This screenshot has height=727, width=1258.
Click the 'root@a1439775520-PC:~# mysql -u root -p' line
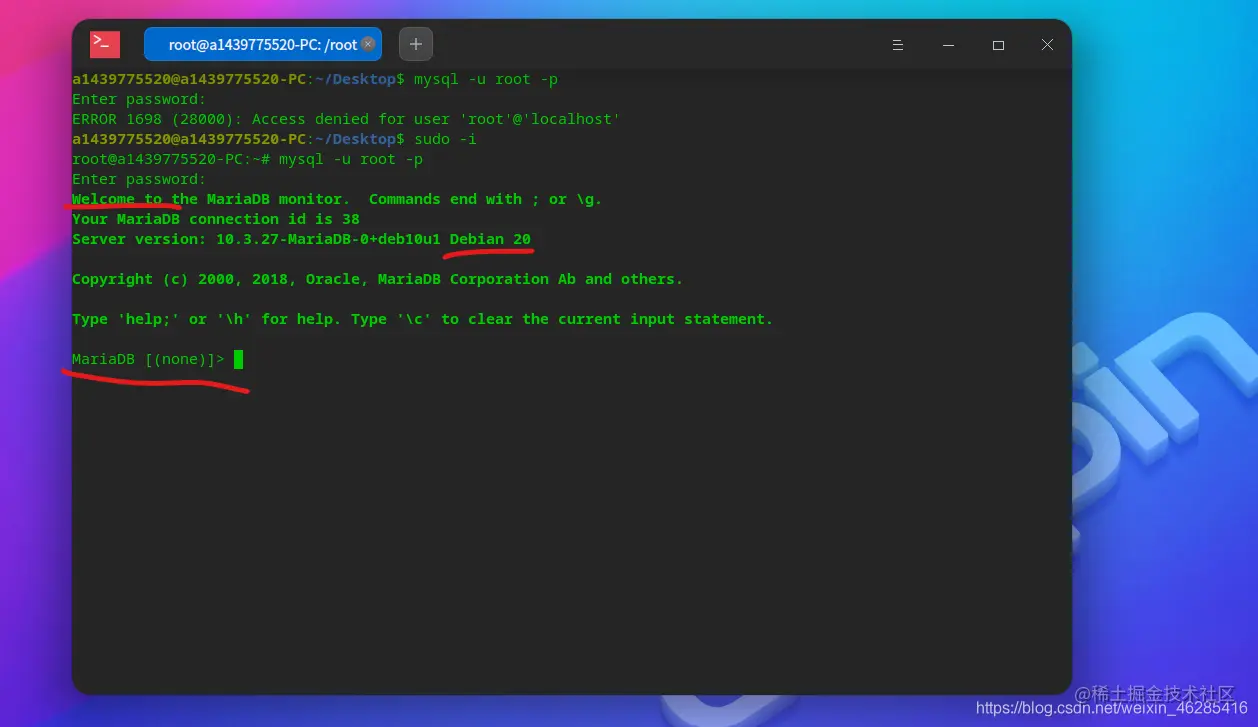(247, 159)
